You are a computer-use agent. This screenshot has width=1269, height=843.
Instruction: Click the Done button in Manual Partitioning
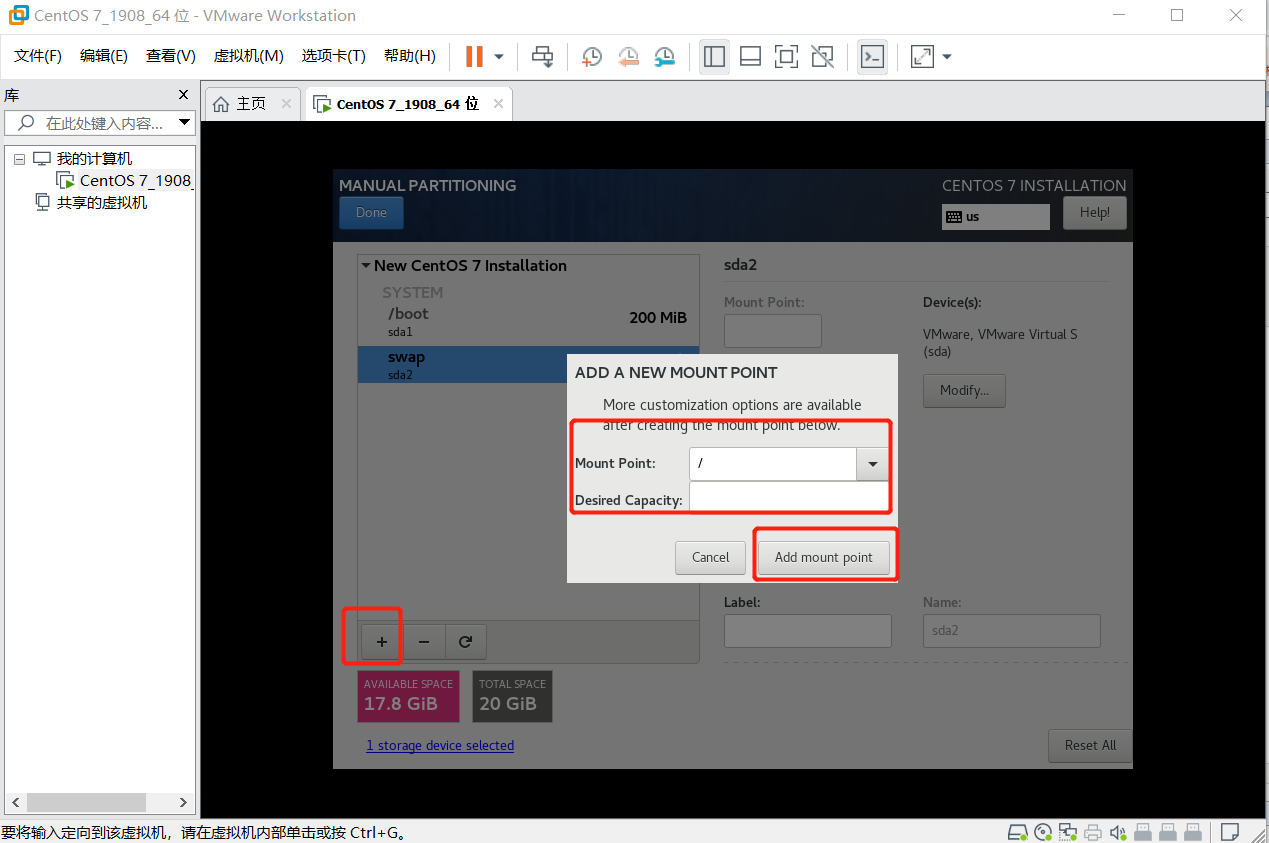pyautogui.click(x=371, y=213)
